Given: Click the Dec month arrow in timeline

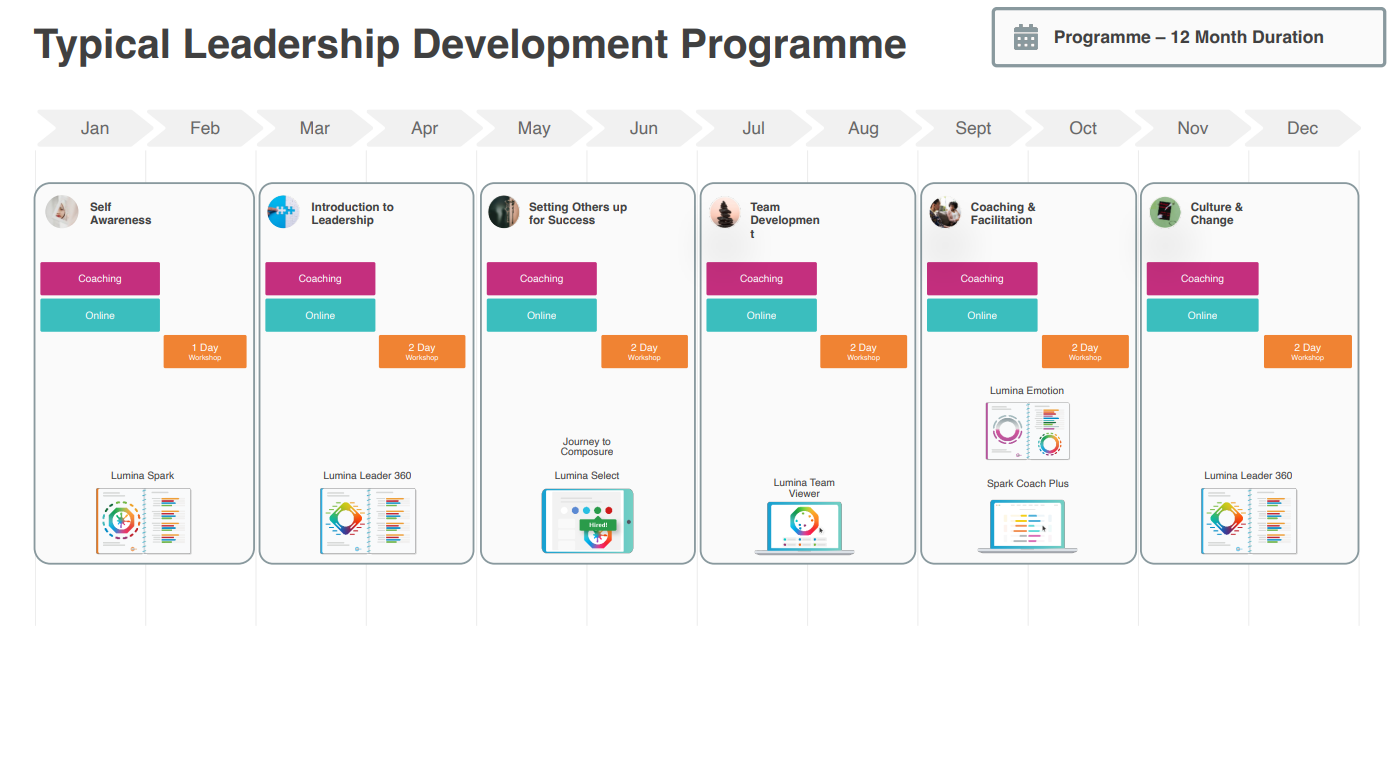Looking at the screenshot, I should click(1302, 128).
